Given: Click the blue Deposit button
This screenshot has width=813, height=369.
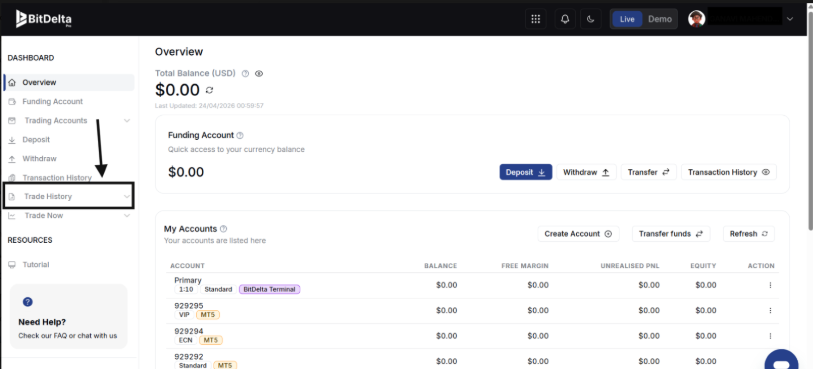Looking at the screenshot, I should coord(526,172).
